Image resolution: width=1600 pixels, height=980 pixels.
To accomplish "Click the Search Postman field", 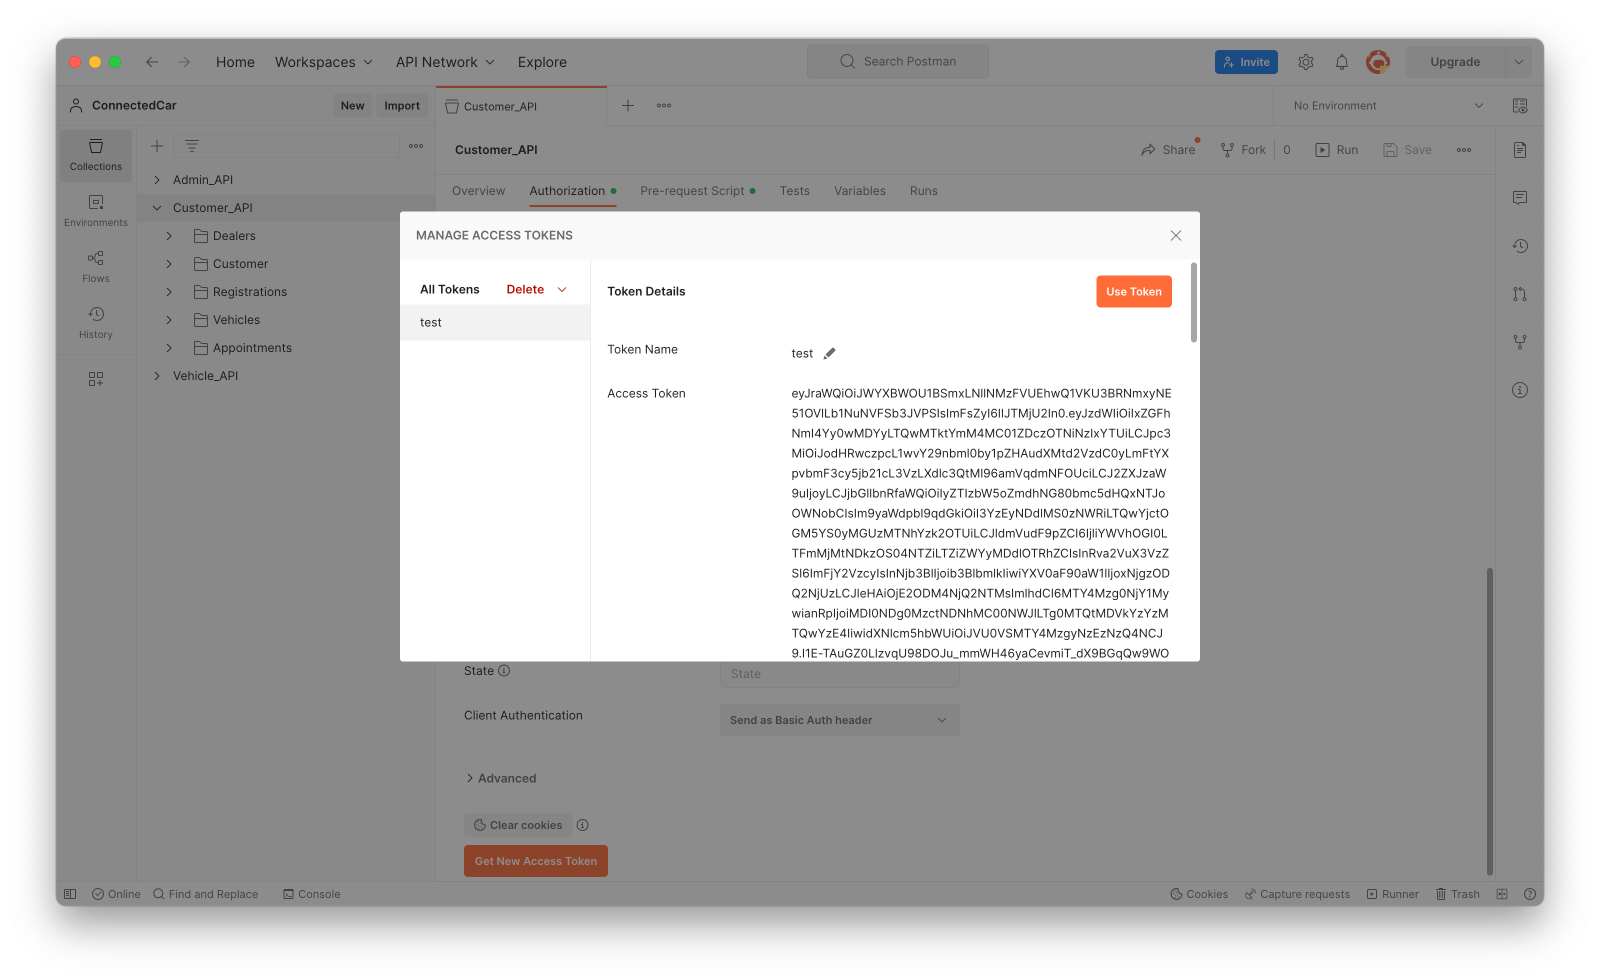I will 898,62.
